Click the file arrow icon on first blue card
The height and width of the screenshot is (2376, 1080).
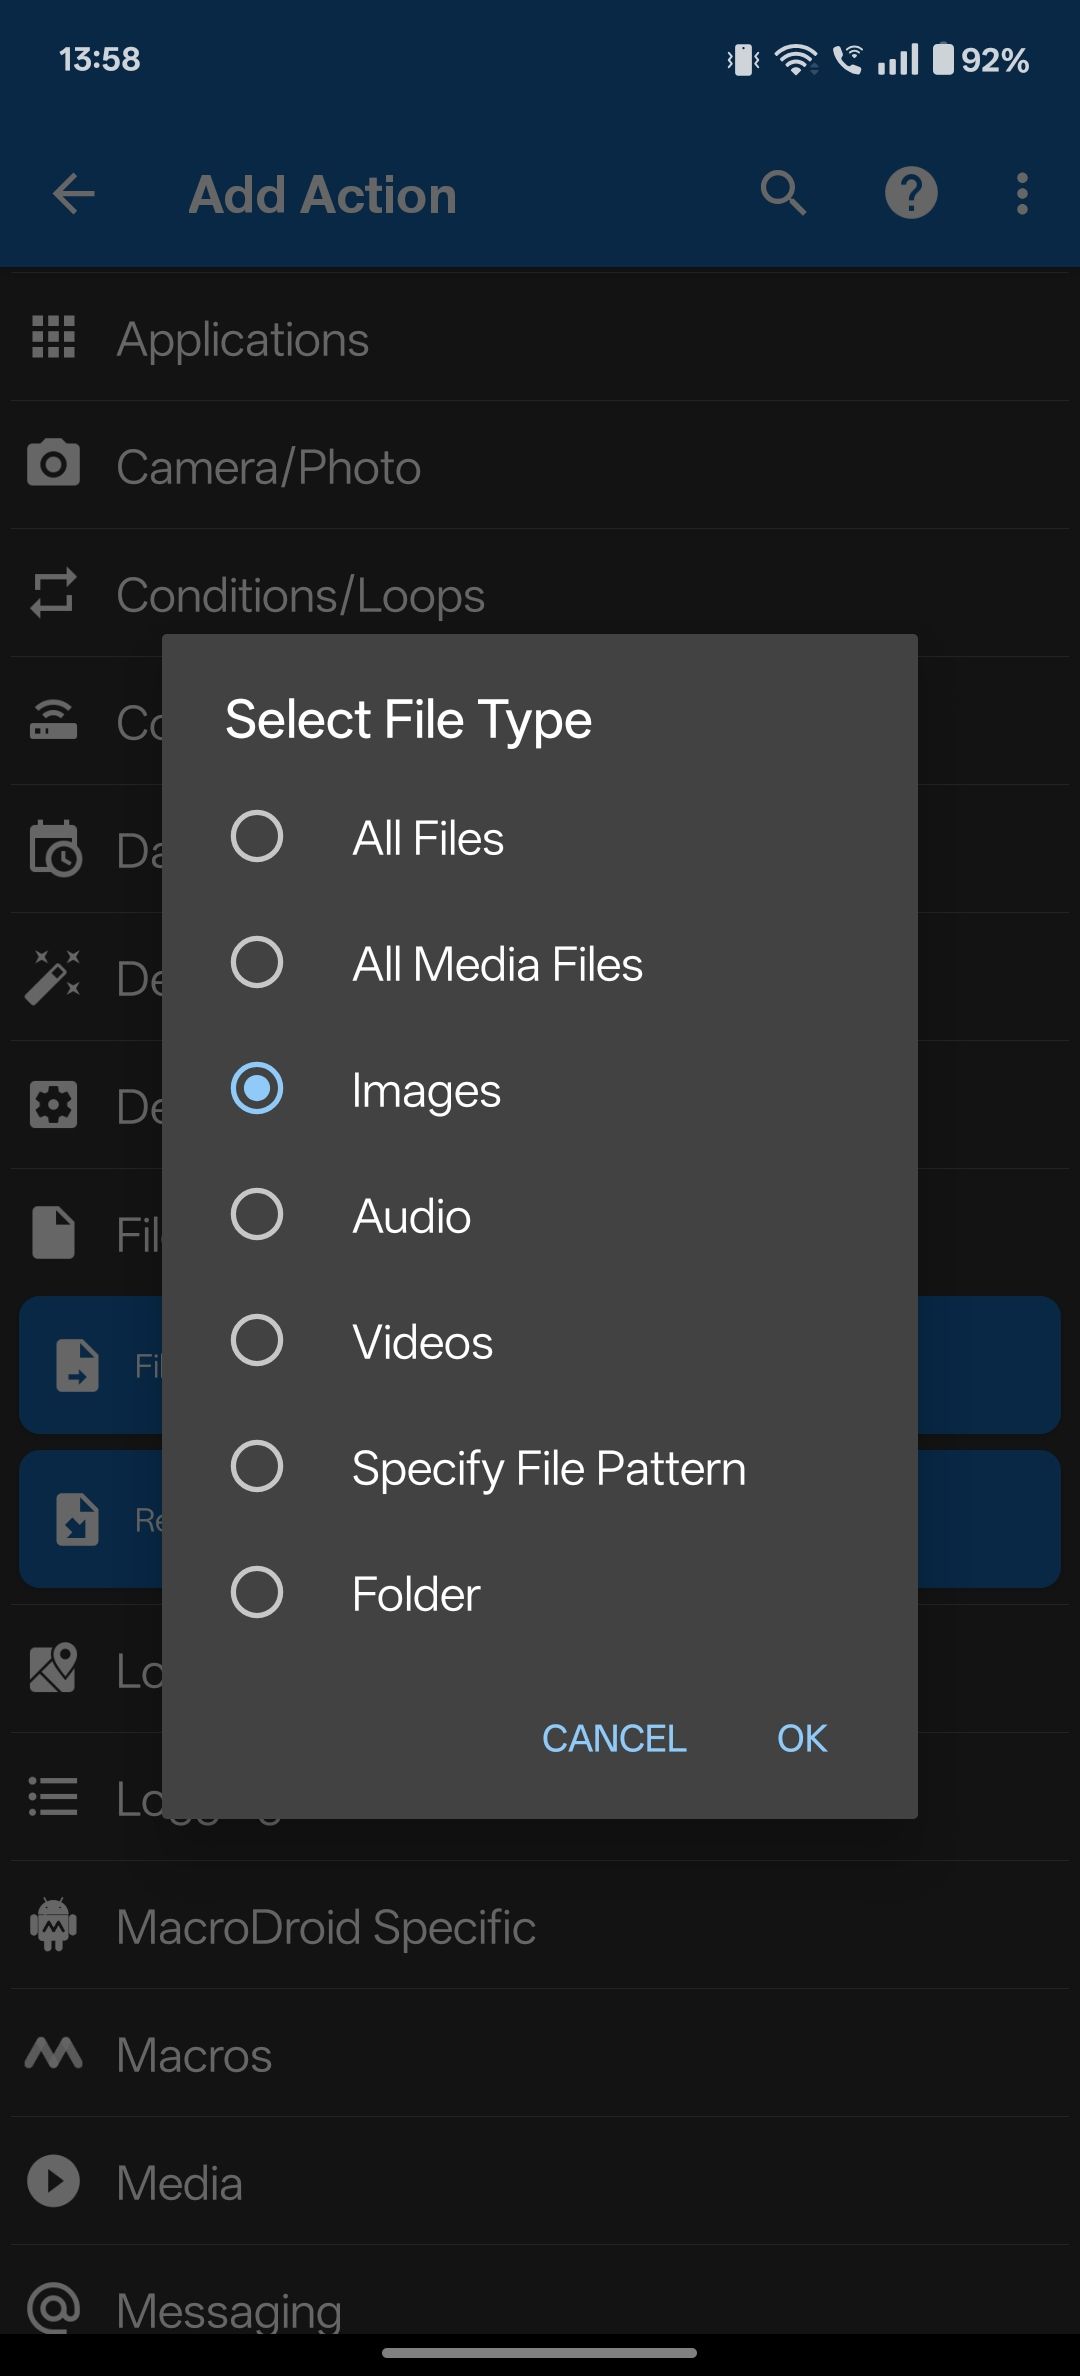pyautogui.click(x=77, y=1365)
